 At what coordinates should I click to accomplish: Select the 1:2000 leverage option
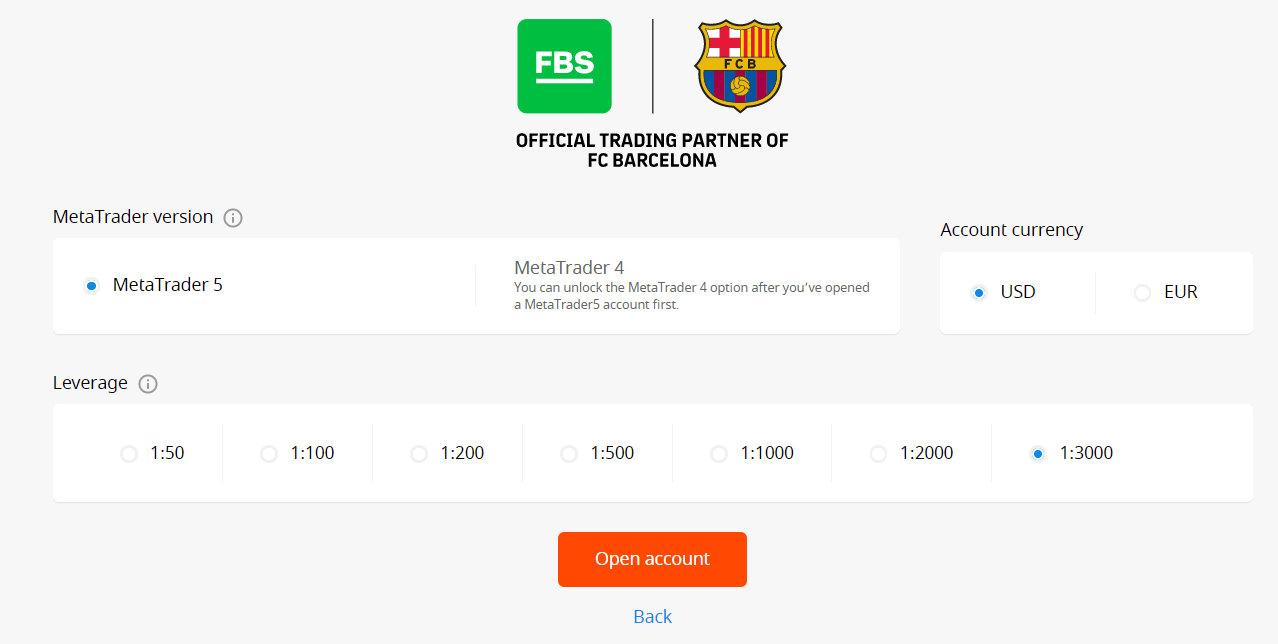(878, 453)
